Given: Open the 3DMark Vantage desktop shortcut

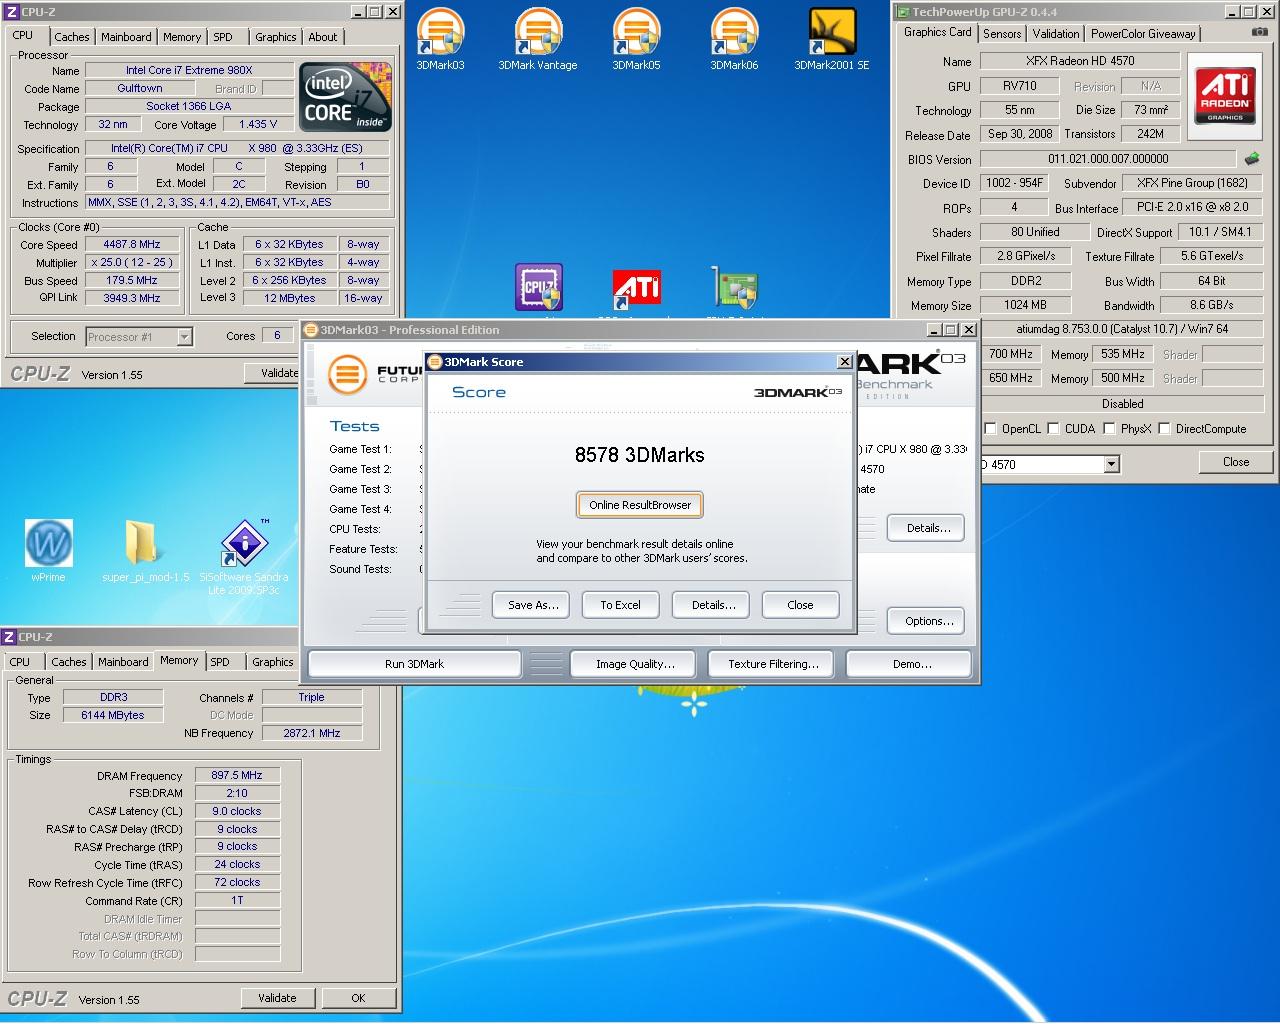Looking at the screenshot, I should coord(537,40).
